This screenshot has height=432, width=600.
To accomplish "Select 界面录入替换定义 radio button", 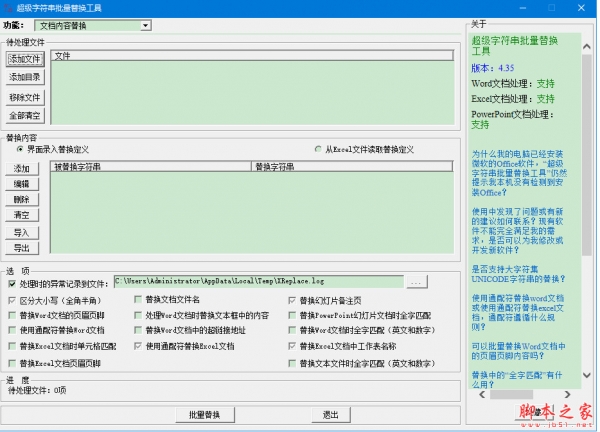I will (20, 149).
